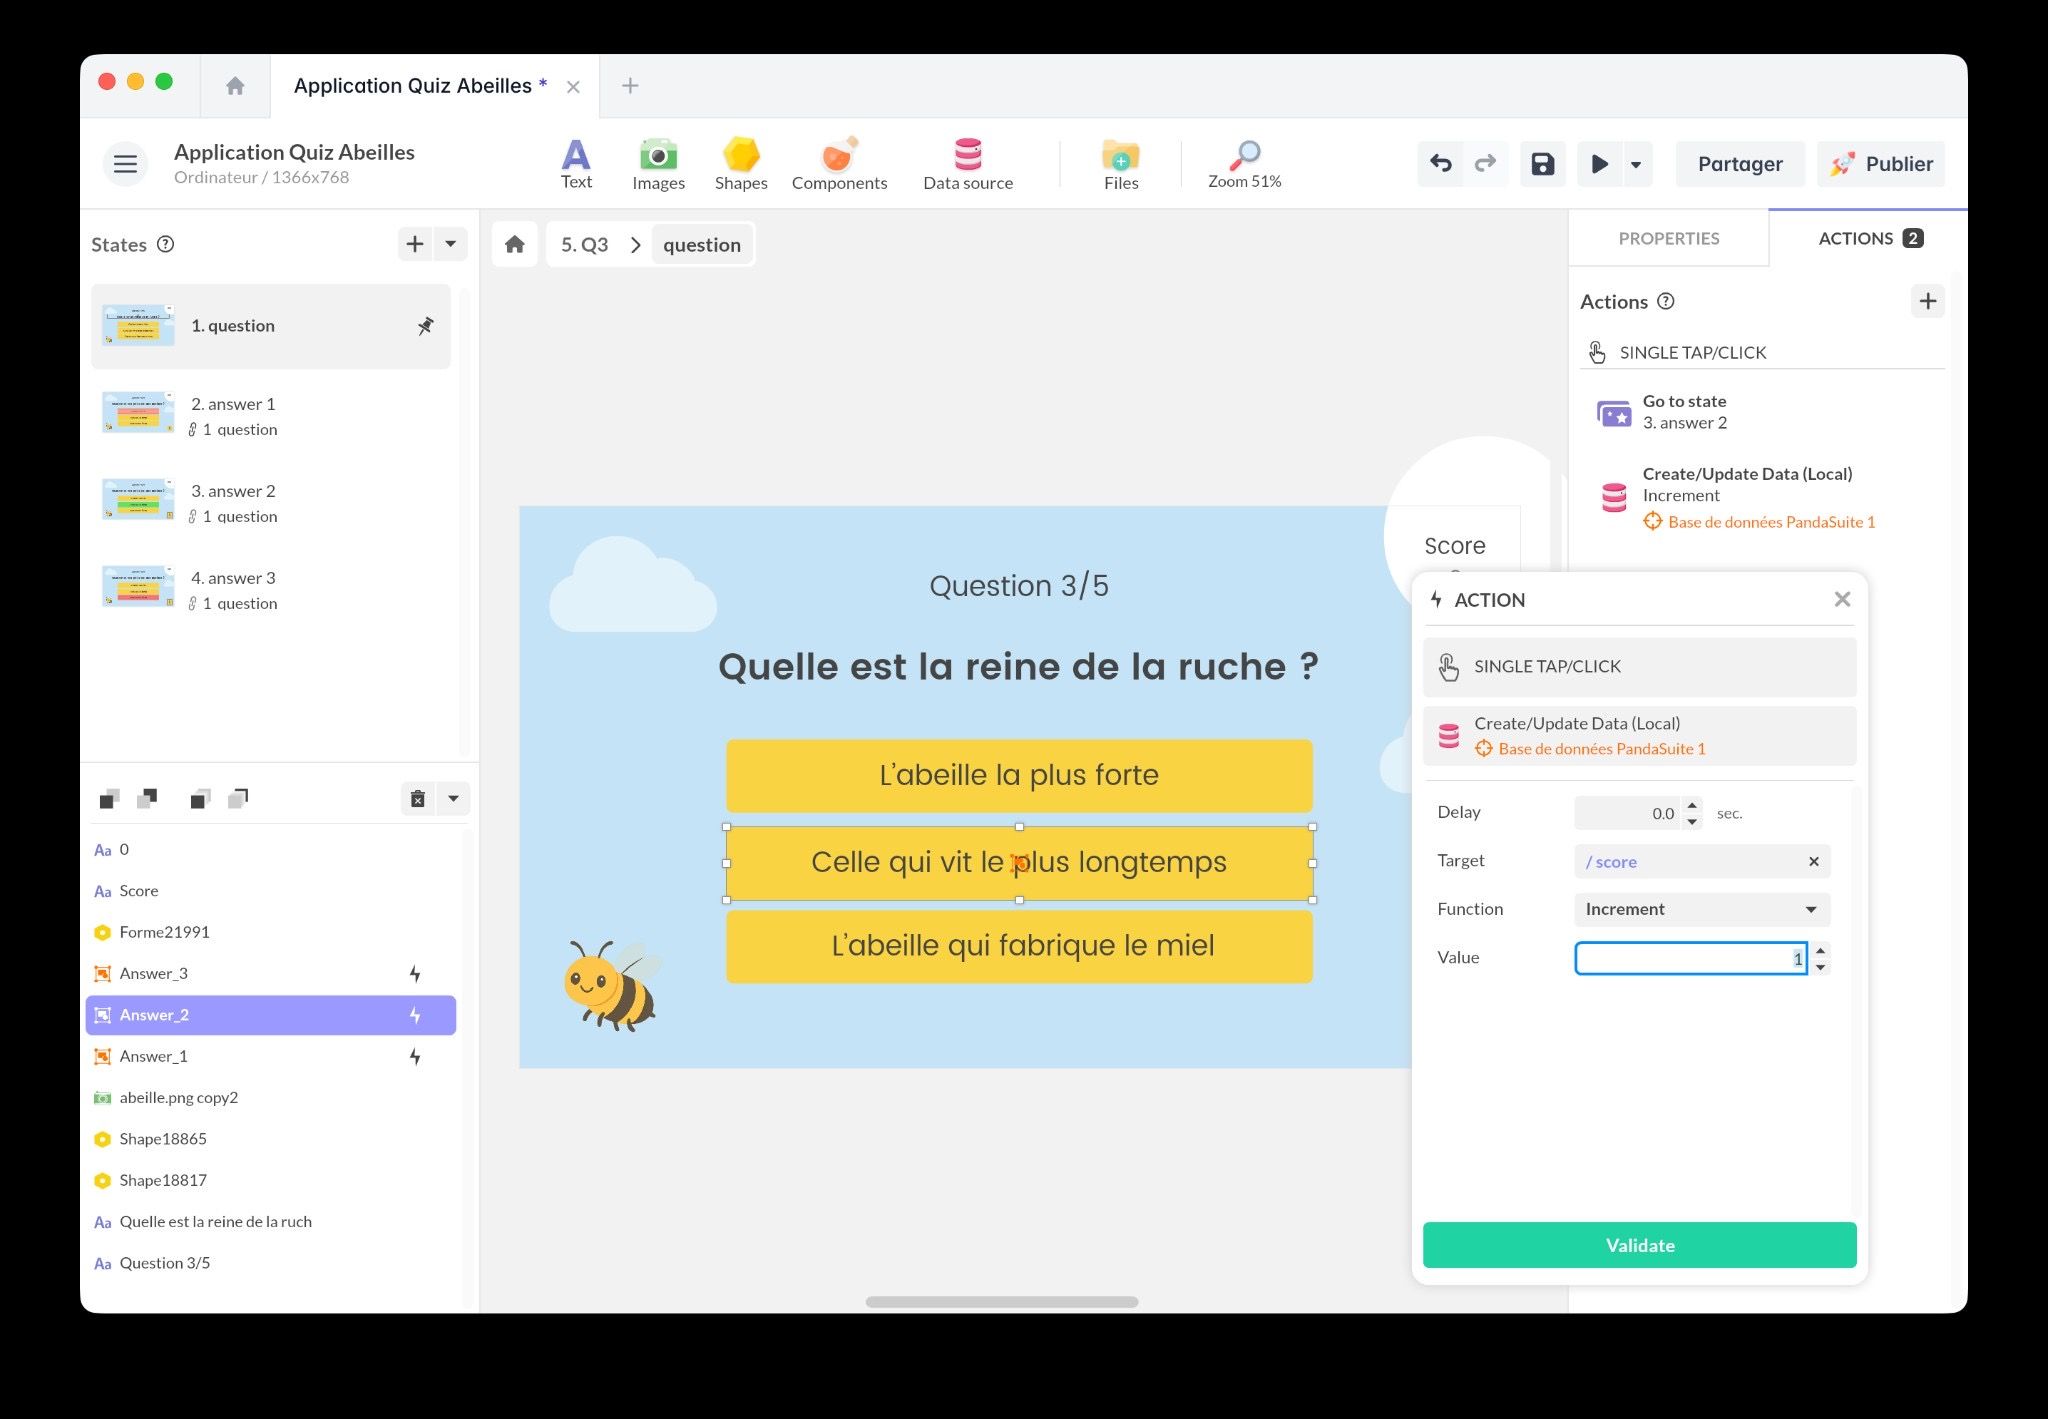Screen dimensions: 2048x1419
Task: Click the Validate button
Action: 1639,1245
